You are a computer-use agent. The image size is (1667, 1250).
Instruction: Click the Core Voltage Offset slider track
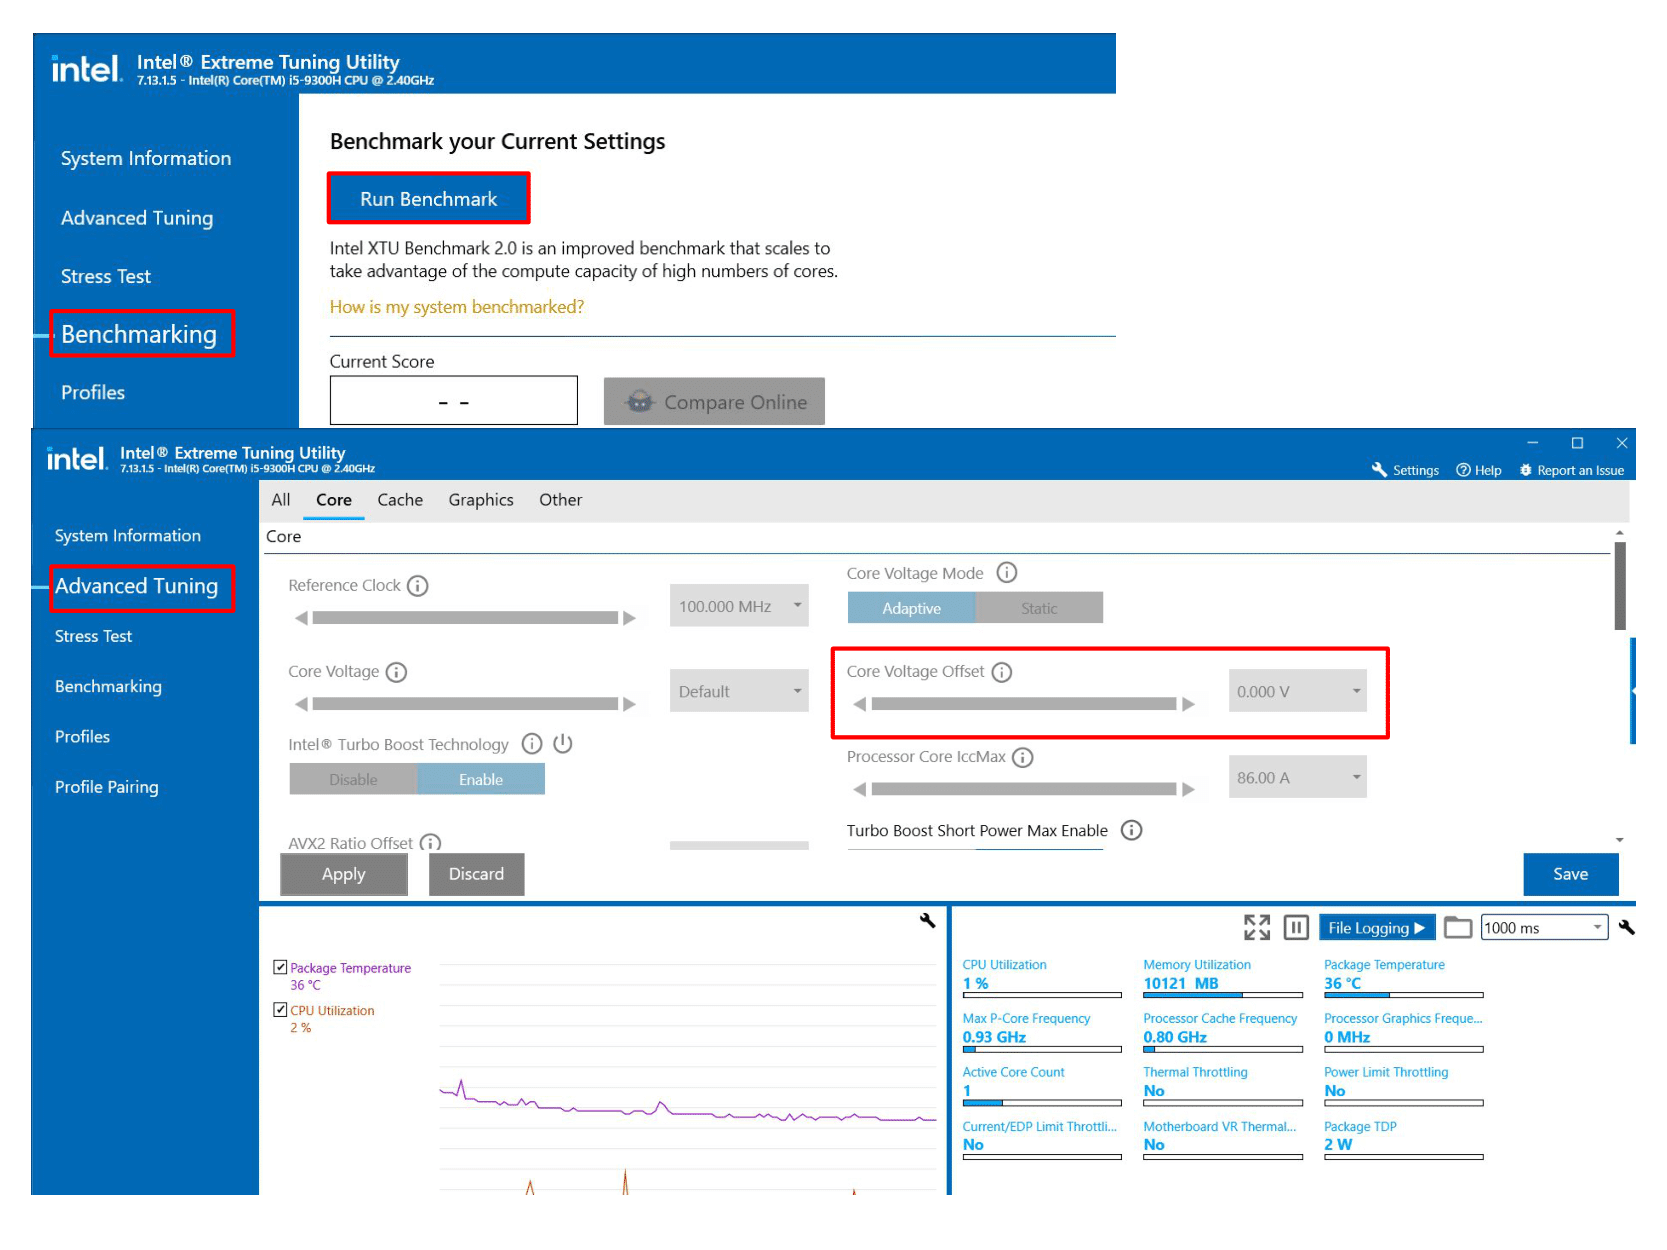pyautogui.click(x=1023, y=704)
